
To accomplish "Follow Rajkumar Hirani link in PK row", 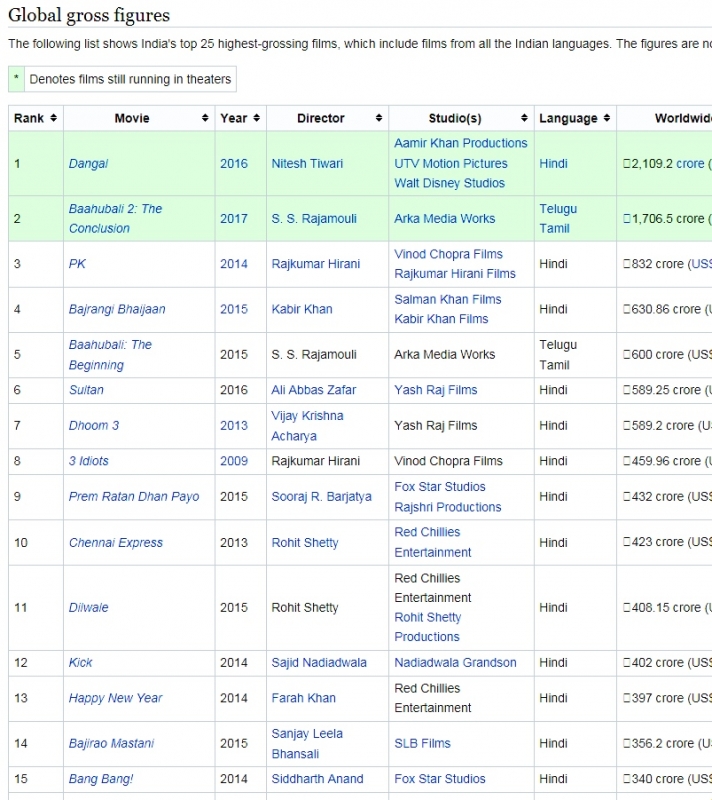I will (316, 264).
